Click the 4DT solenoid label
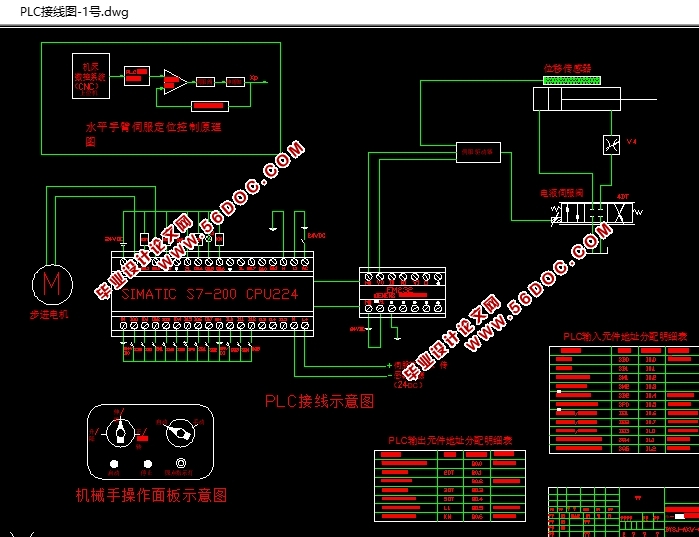The height and width of the screenshot is (537, 699). [x=622, y=197]
